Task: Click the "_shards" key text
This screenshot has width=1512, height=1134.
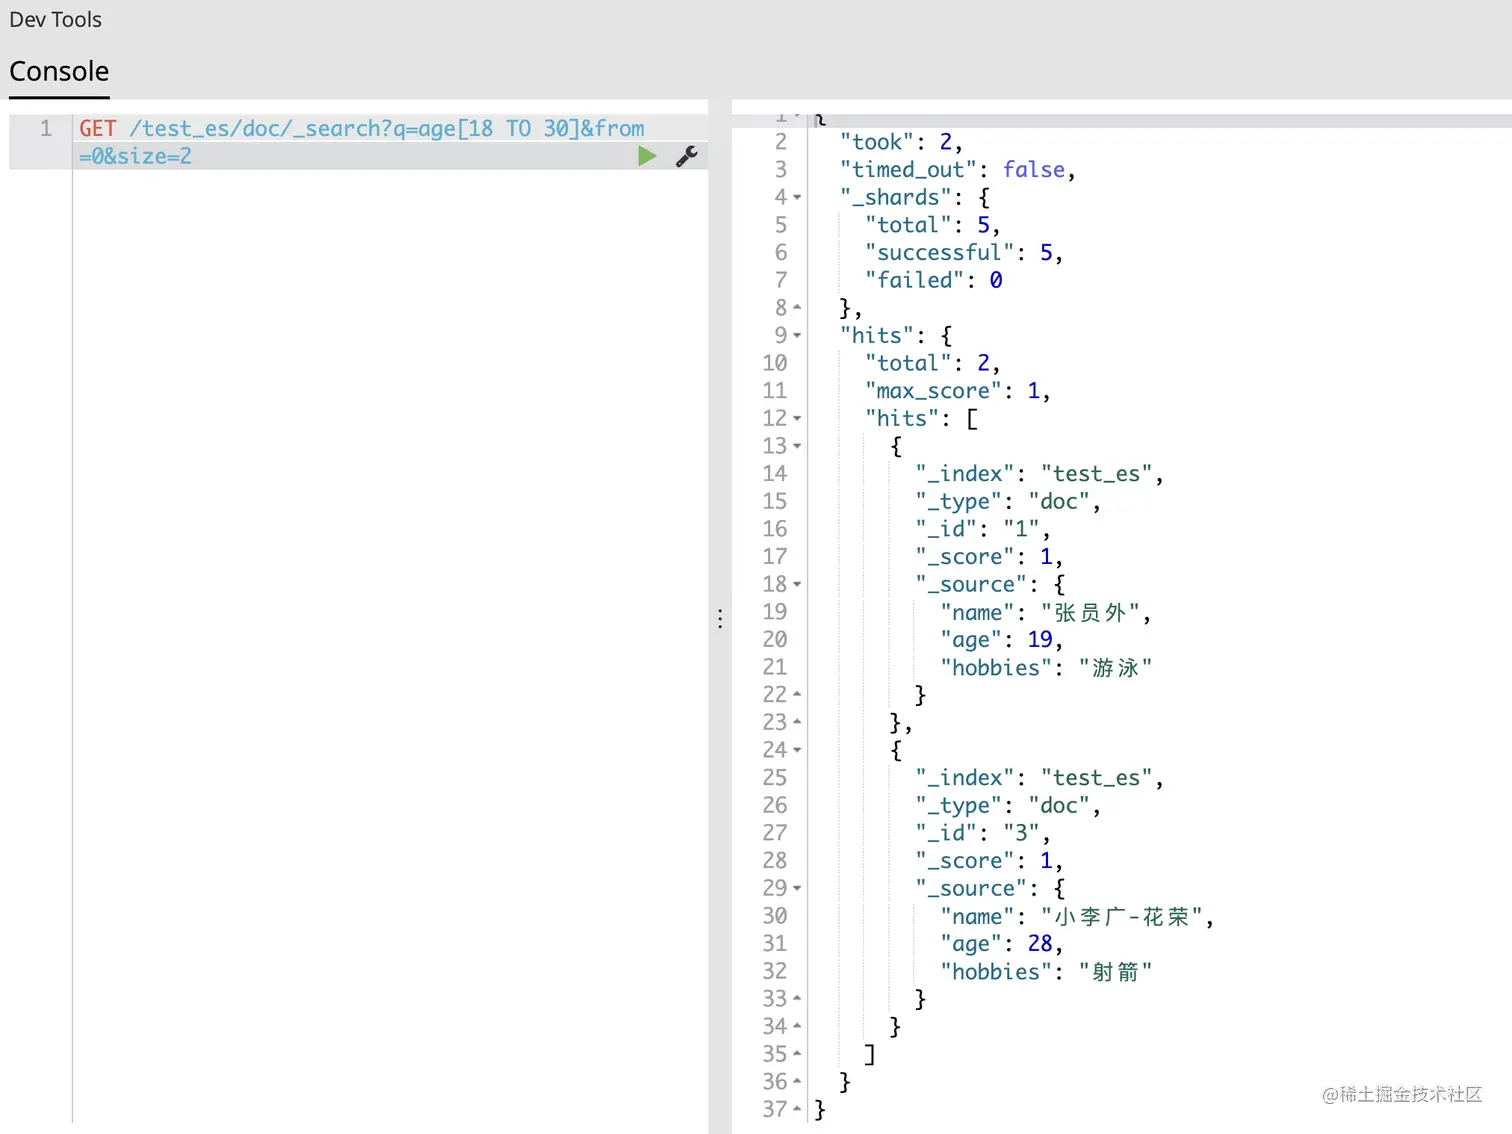Action: 896,198
